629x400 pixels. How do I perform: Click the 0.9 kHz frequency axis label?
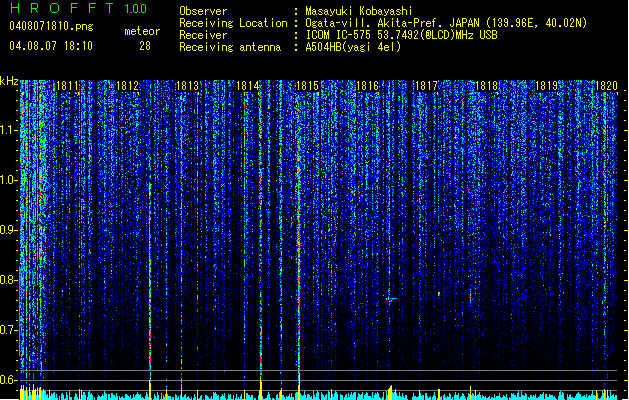tap(8, 230)
